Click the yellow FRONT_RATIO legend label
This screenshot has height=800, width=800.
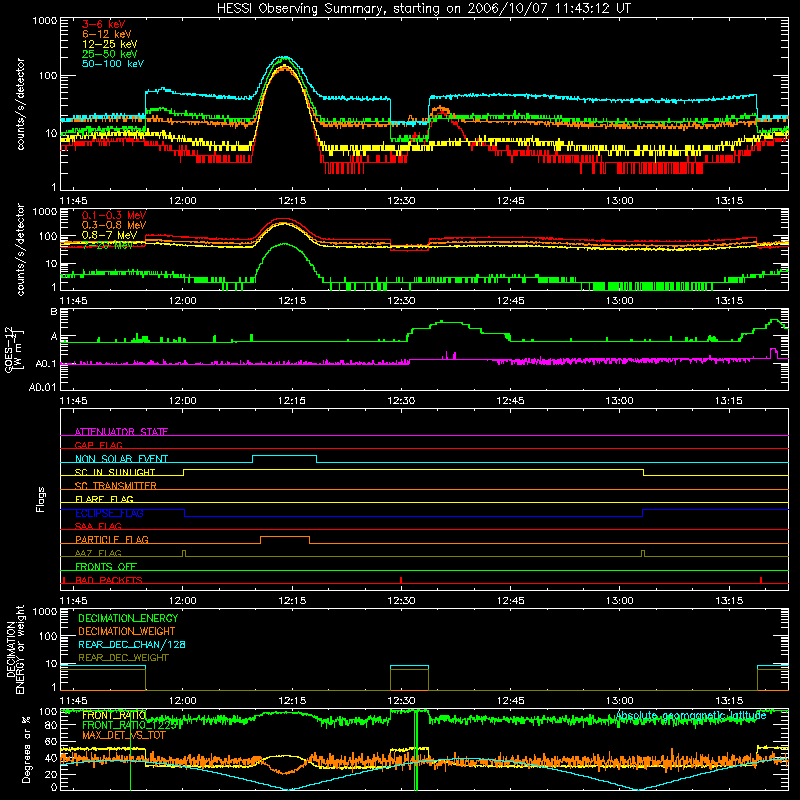click(114, 715)
